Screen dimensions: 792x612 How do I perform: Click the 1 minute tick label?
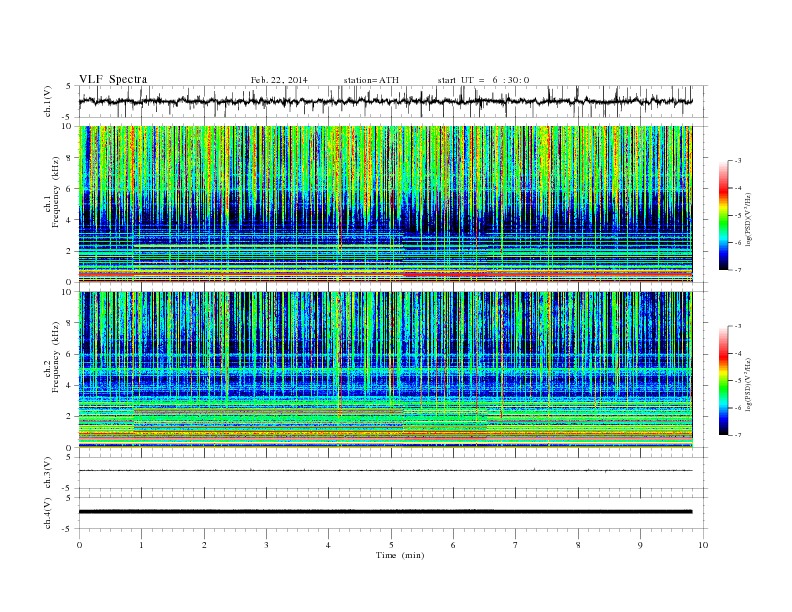pos(142,545)
